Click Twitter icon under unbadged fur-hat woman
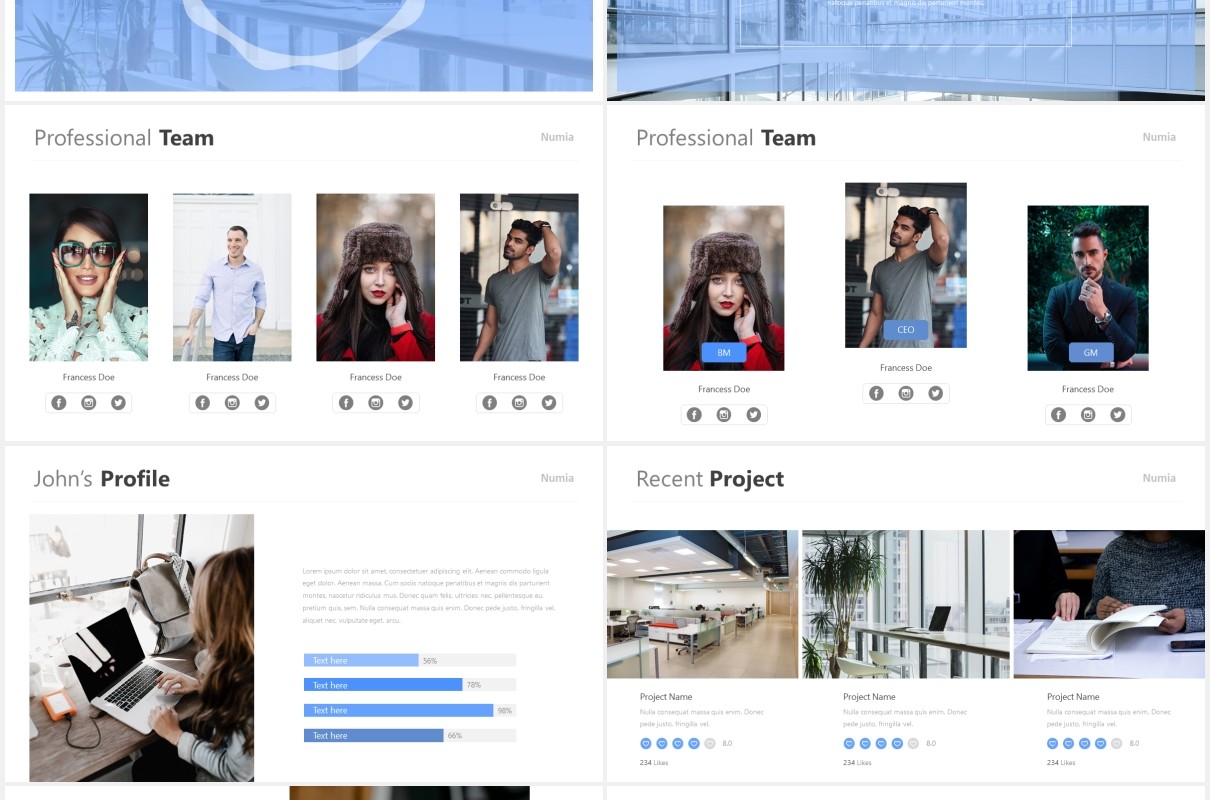1210x800 pixels. pyautogui.click(x=405, y=403)
